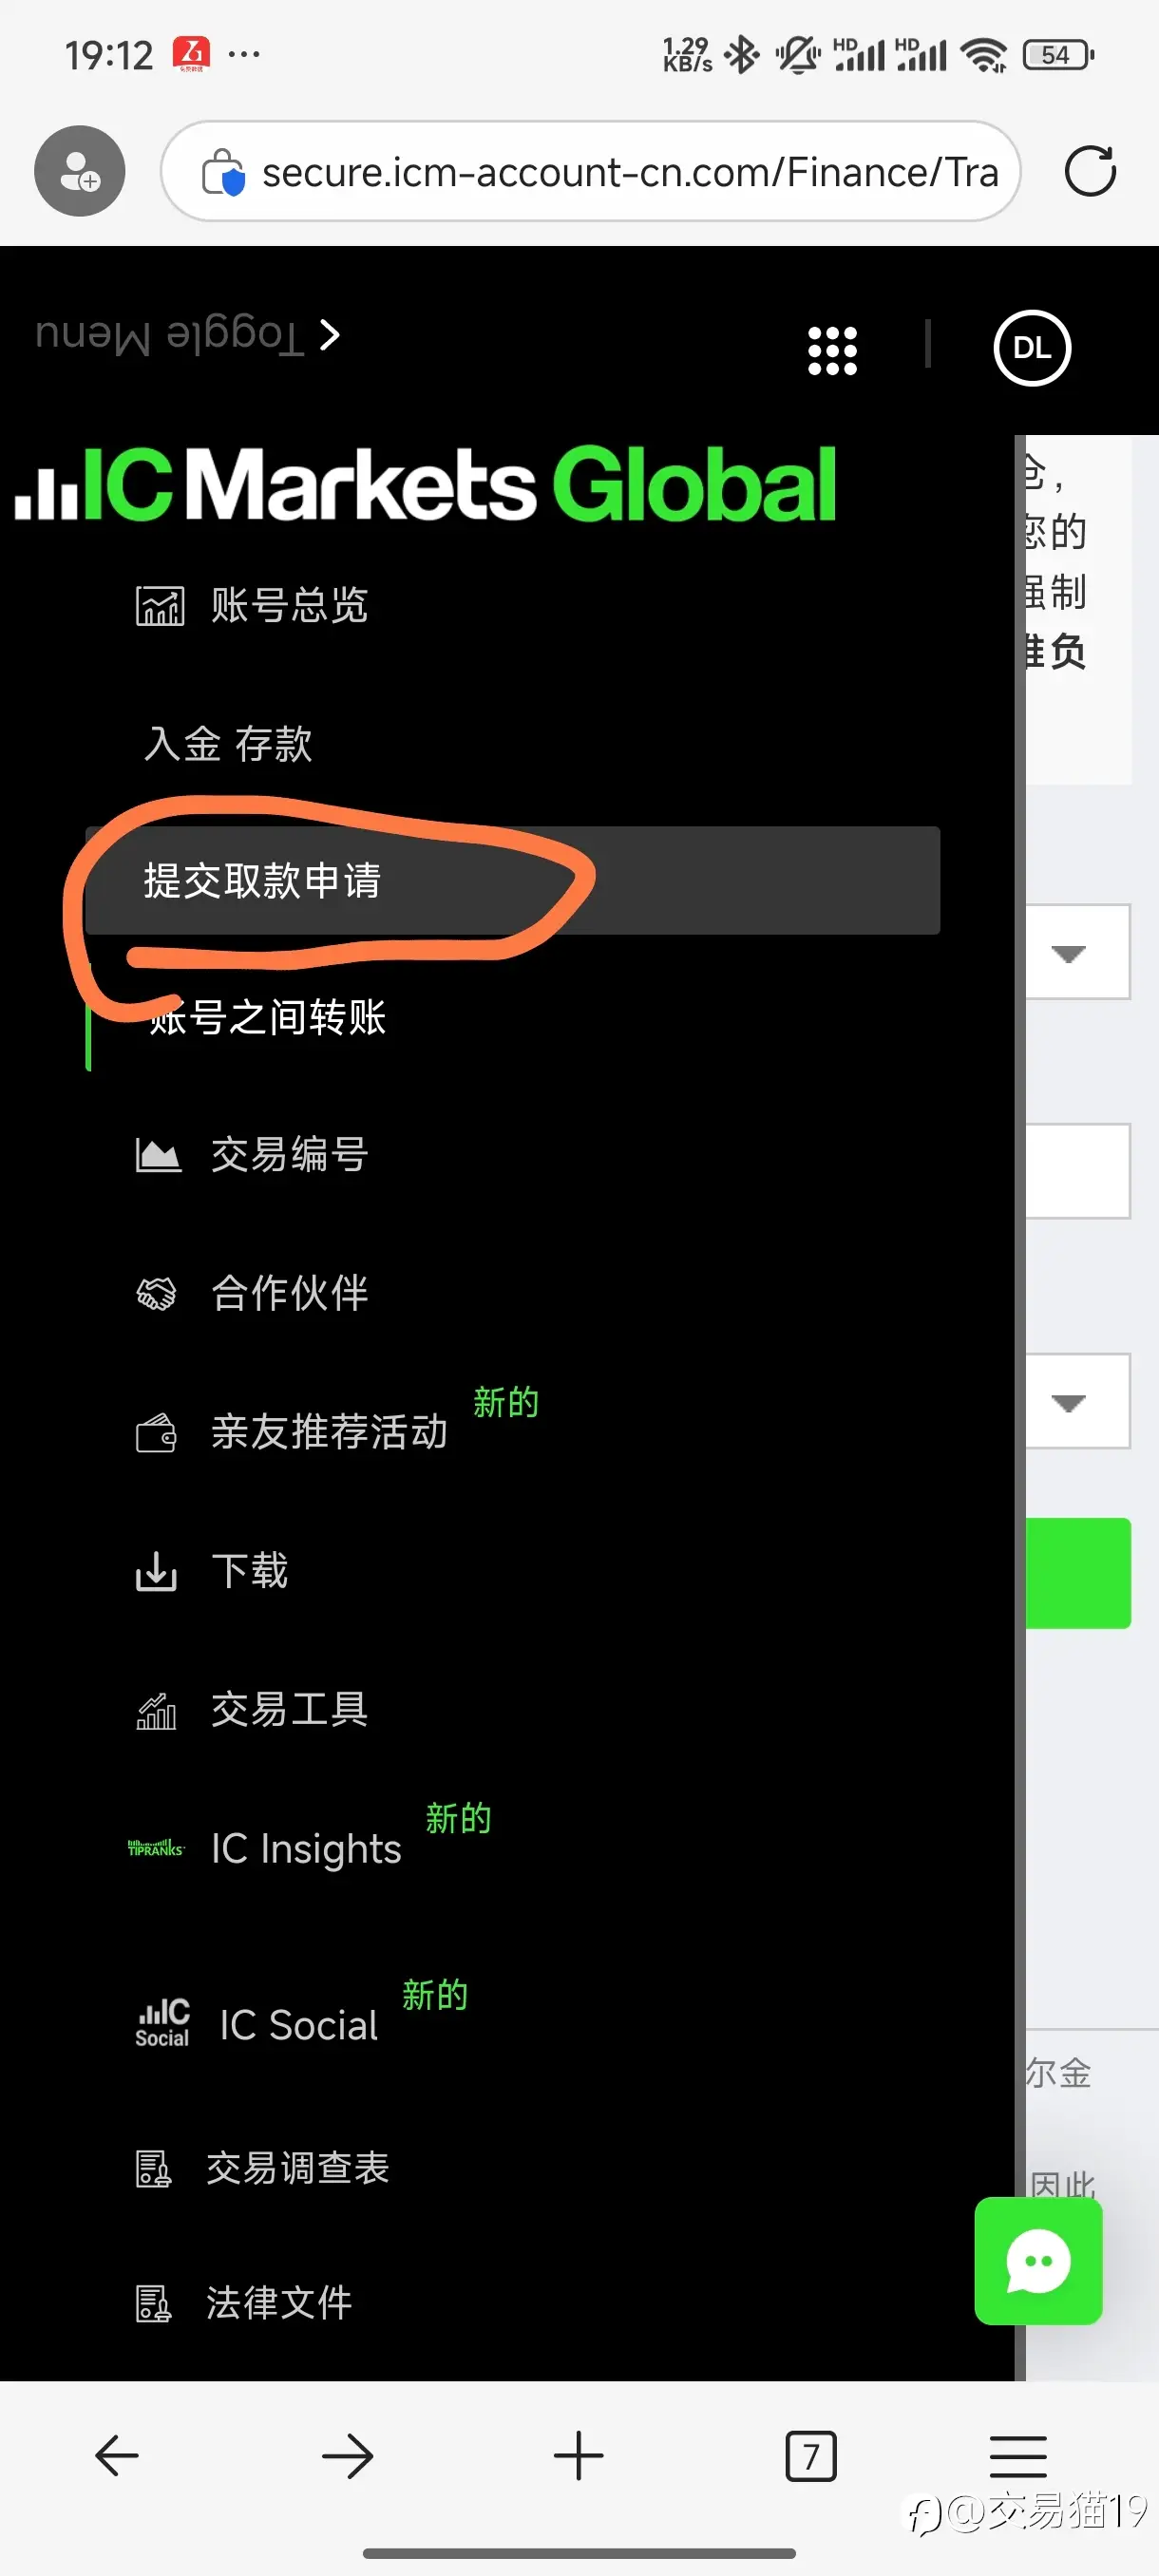Click the white input field behind sidebar
Screen dimensions: 1159x2576
(1078, 1171)
